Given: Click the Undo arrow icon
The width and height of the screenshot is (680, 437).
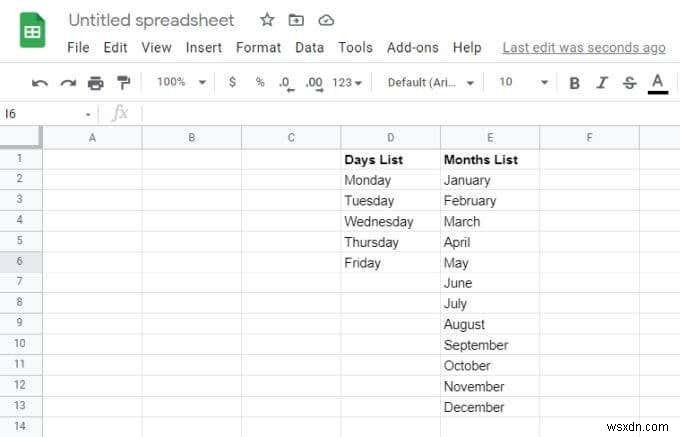Looking at the screenshot, I should [40, 83].
